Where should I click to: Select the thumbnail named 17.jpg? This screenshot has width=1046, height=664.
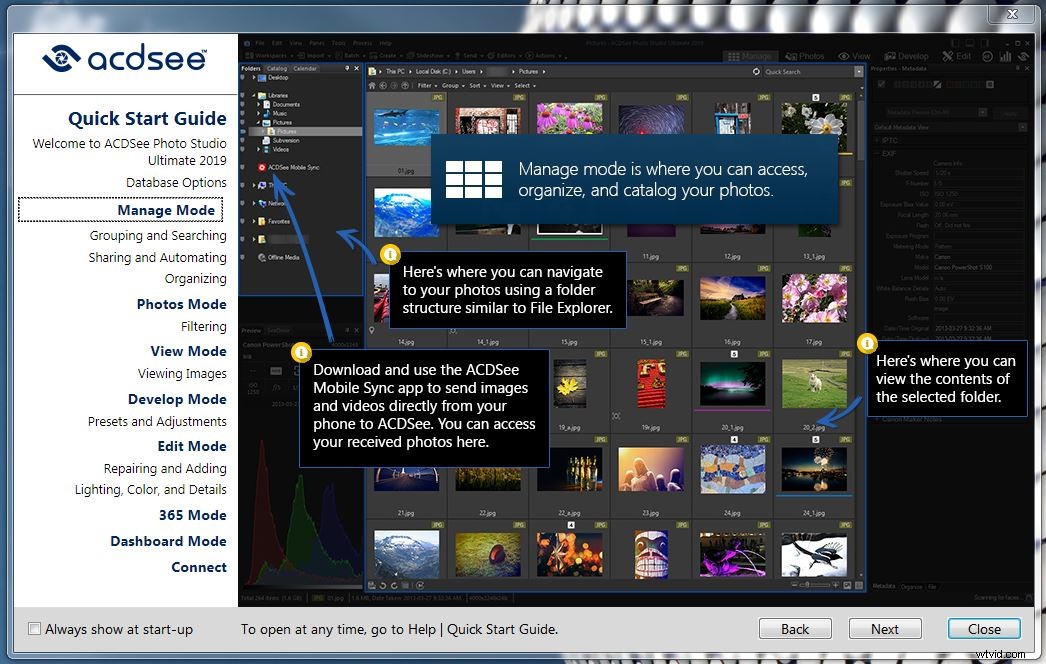(x=814, y=298)
